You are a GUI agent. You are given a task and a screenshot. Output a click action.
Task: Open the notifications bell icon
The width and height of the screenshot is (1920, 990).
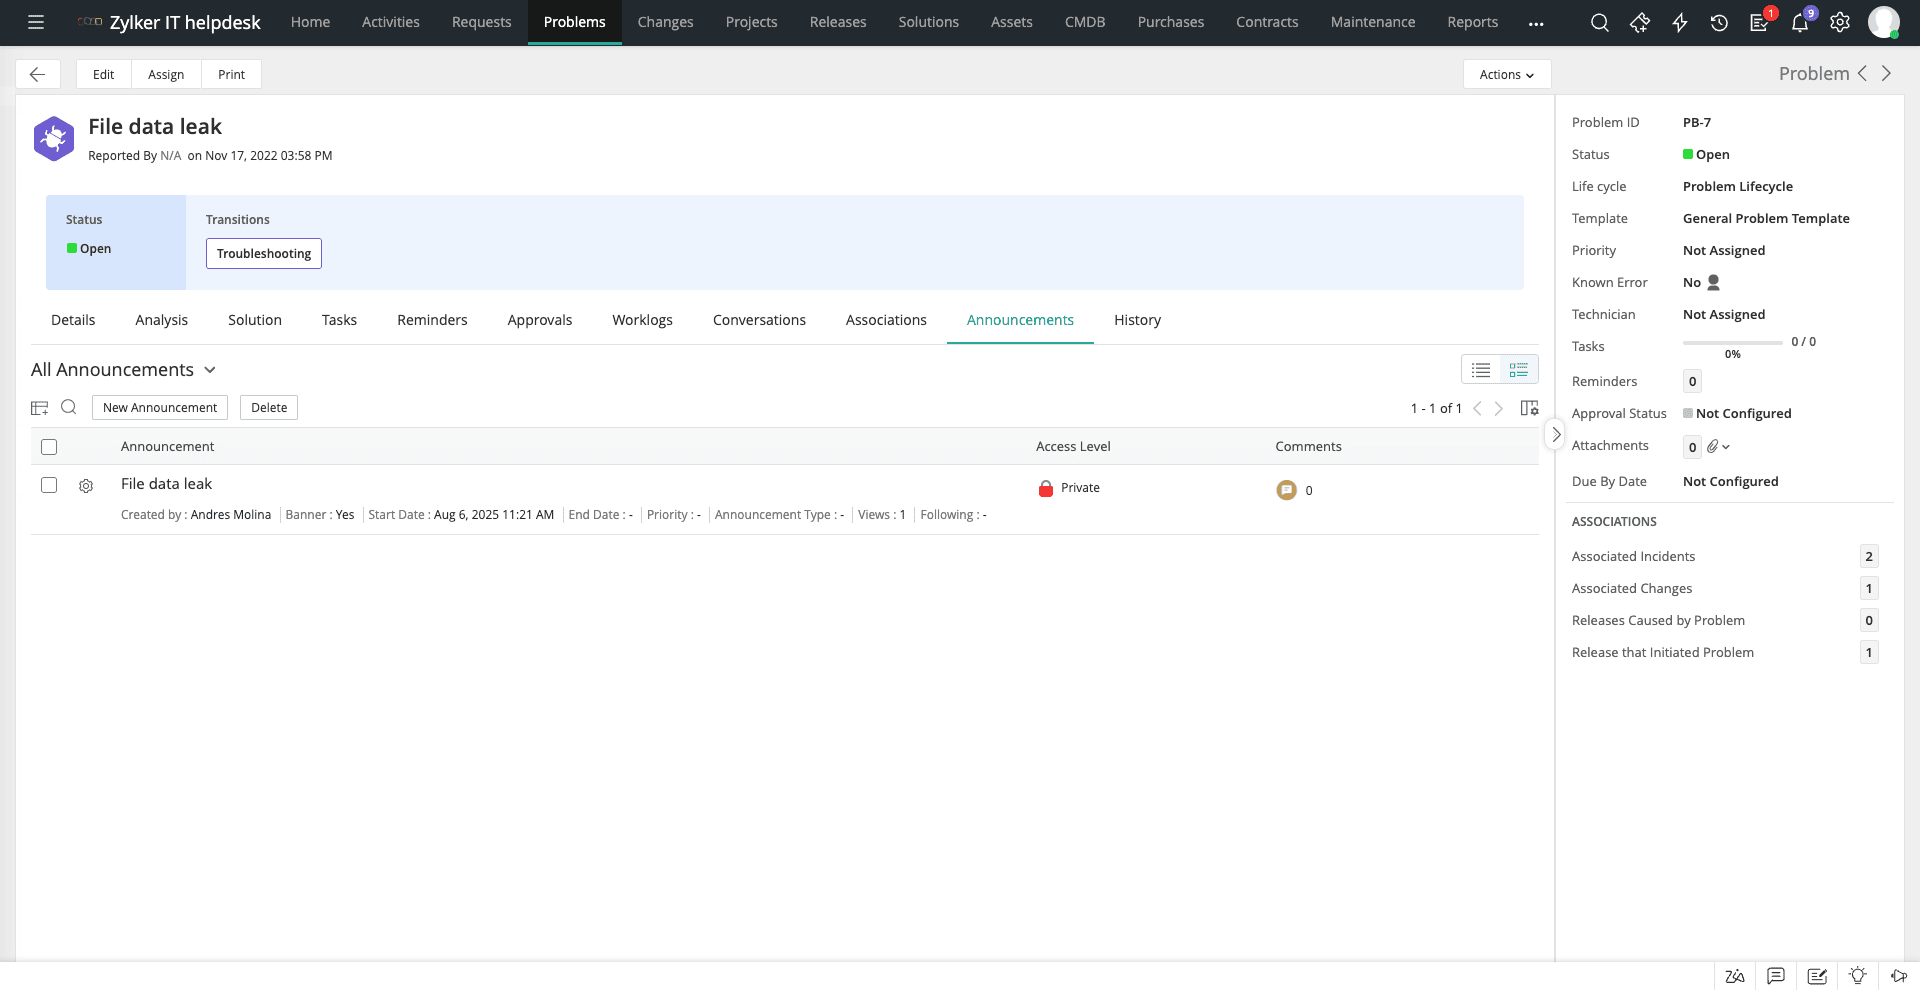(1799, 22)
